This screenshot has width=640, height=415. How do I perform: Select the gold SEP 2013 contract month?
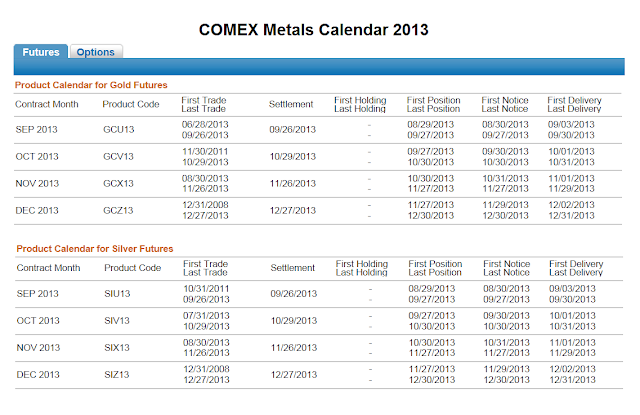(37, 129)
